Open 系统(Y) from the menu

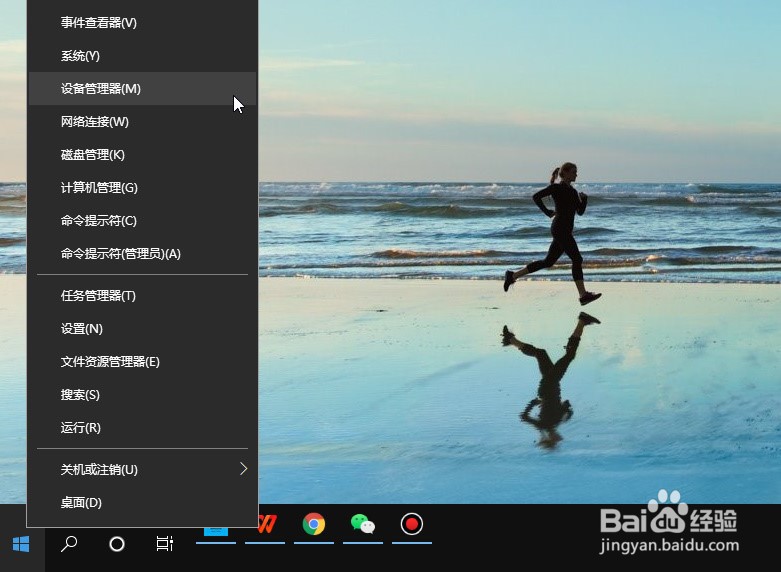tap(142, 55)
